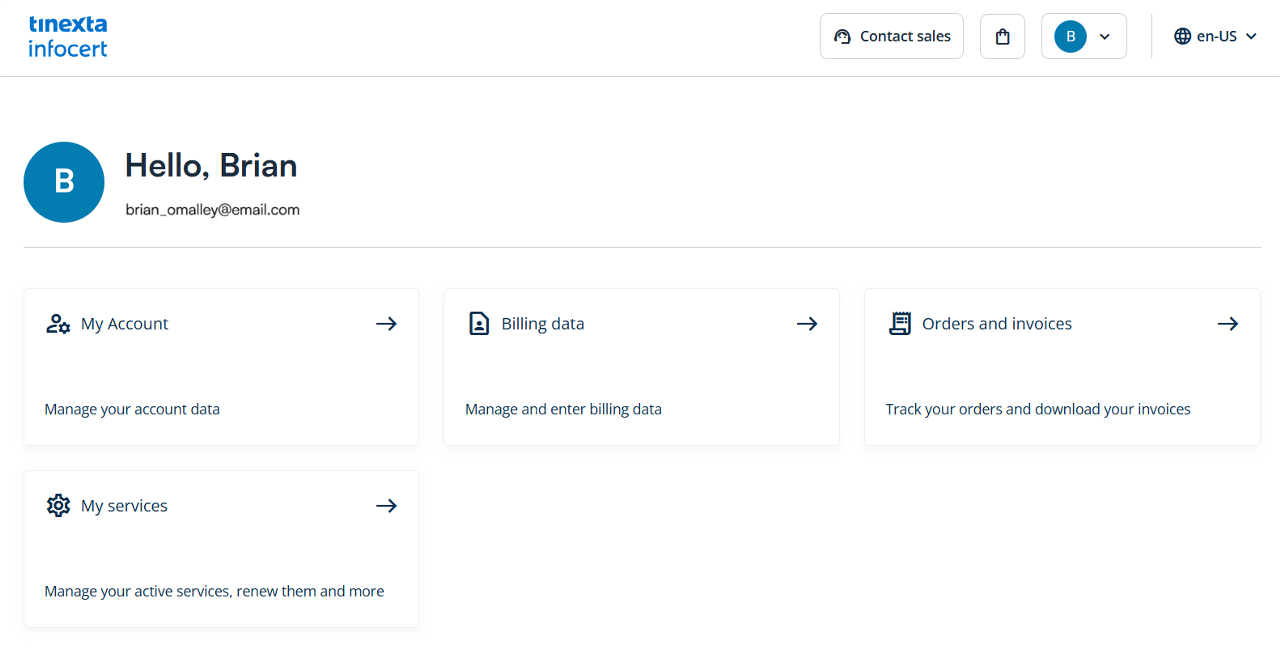Viewport: 1280px width, 653px height.
Task: Open the shopping bag cart icon
Action: click(x=1002, y=36)
